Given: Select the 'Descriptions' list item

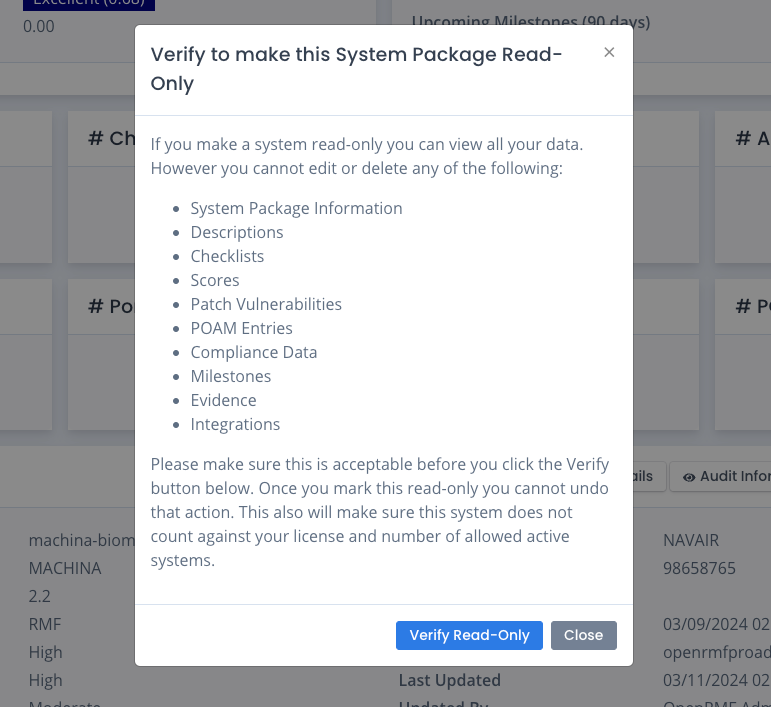Looking at the screenshot, I should (x=237, y=232).
